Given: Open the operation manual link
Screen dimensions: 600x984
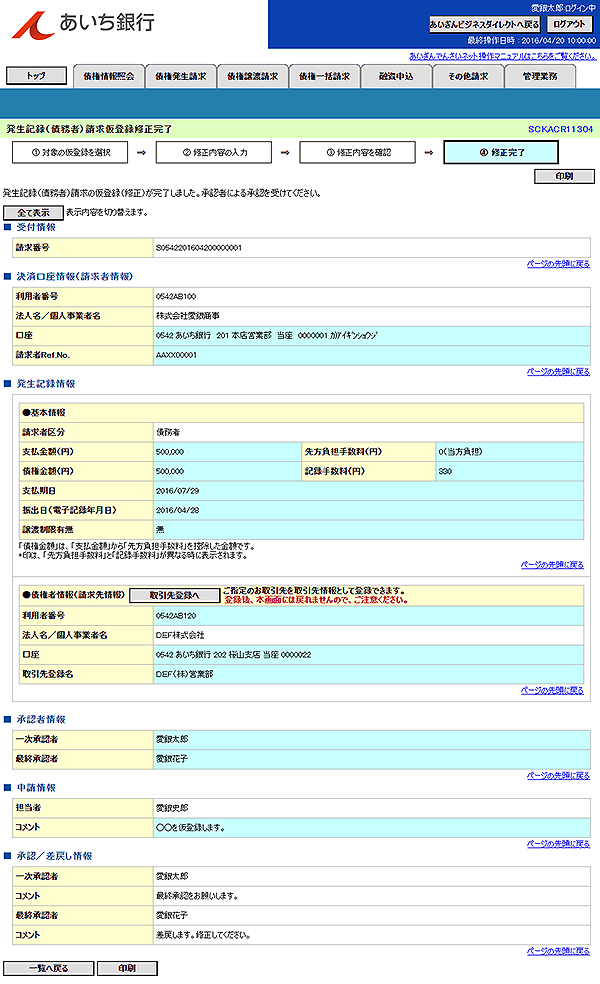Looking at the screenshot, I should 503,56.
